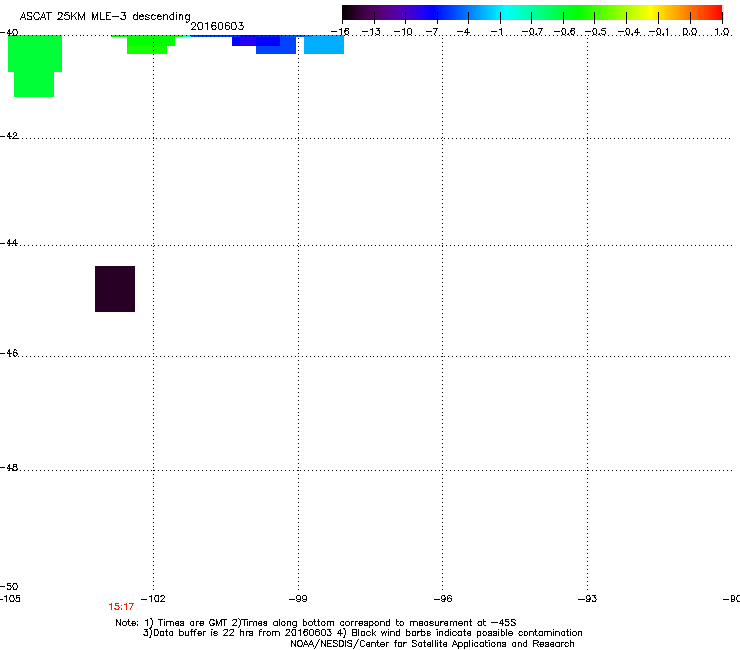Click the 0.0 color scale label
The width and height of the screenshot is (740, 650).
[690, 32]
